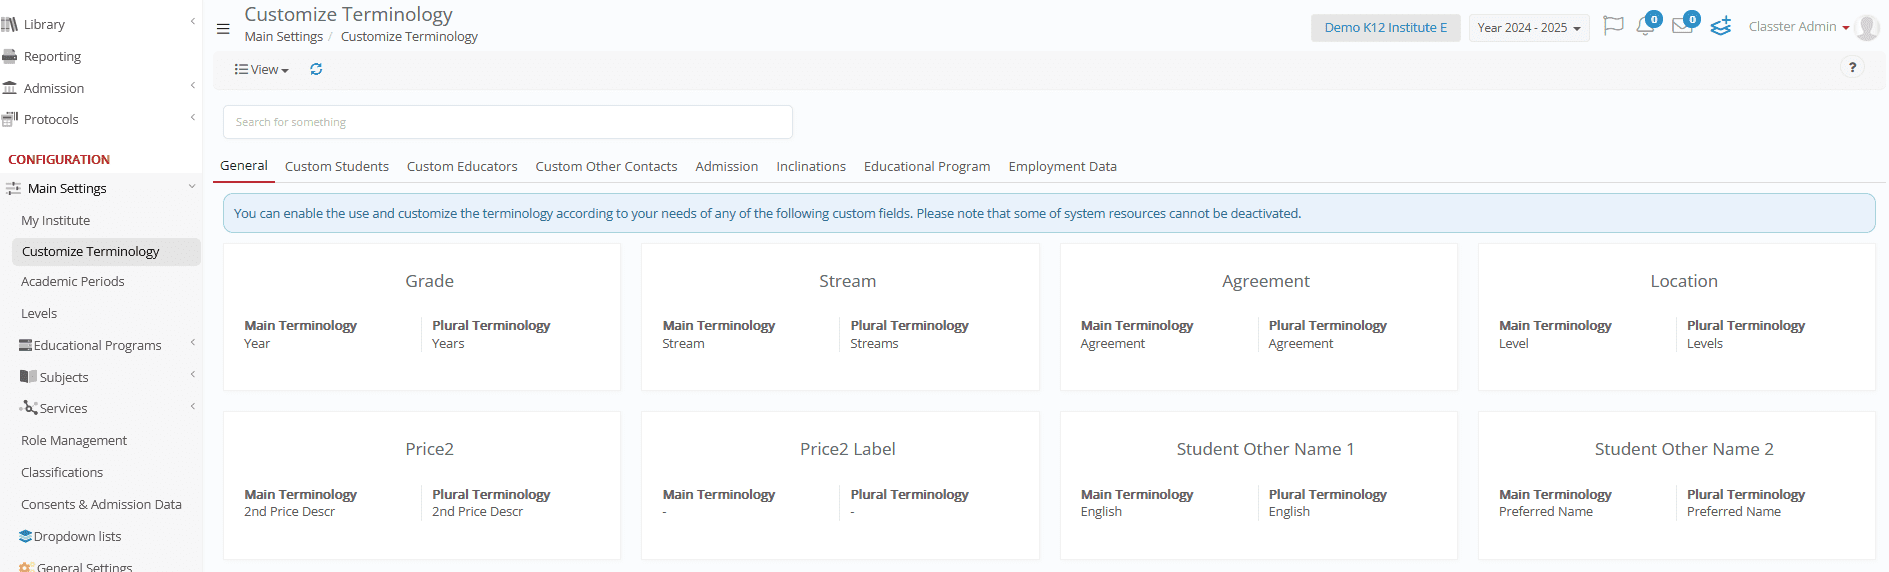Click the refresh icon in toolbar
Screen dimensions: 1889x572
(x=316, y=69)
